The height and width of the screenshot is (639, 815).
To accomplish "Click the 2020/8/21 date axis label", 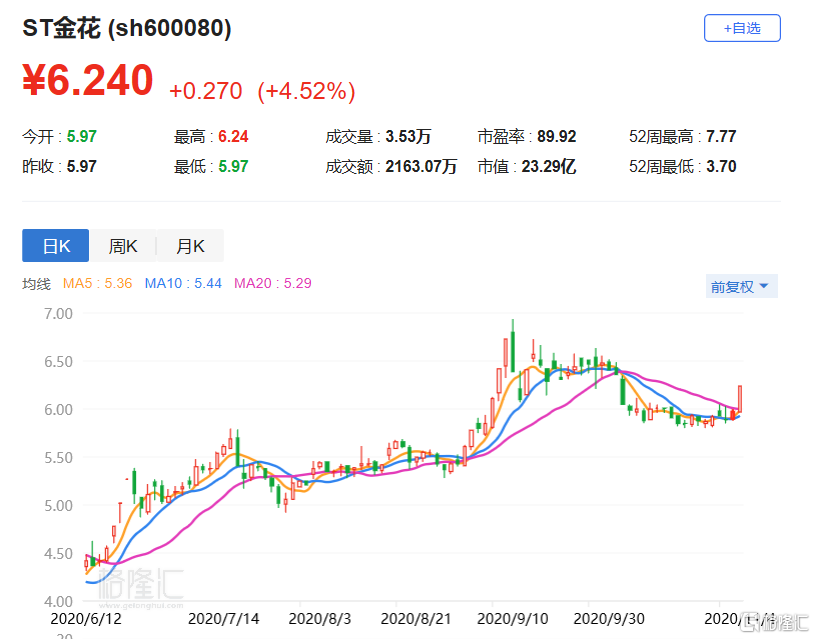I will coord(416,619).
